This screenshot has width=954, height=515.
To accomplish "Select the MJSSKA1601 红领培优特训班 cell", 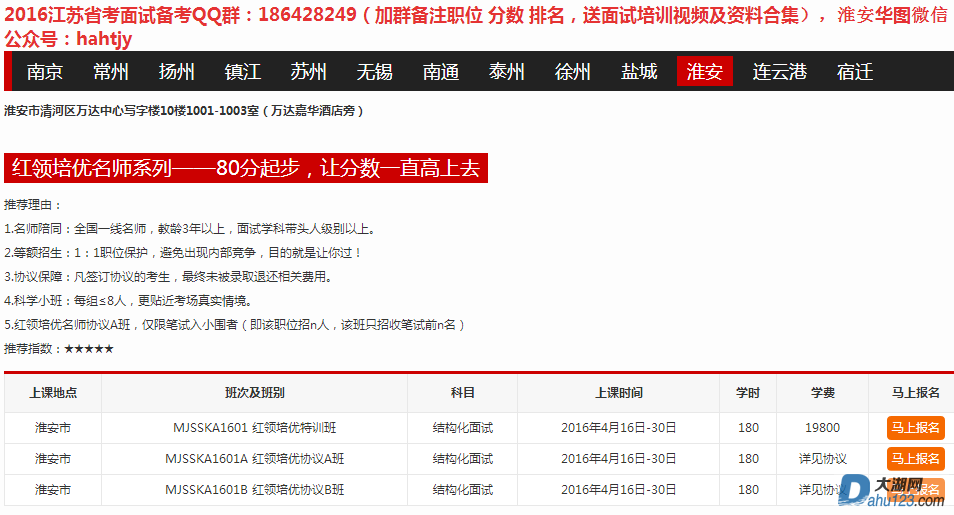I will pos(254,428).
